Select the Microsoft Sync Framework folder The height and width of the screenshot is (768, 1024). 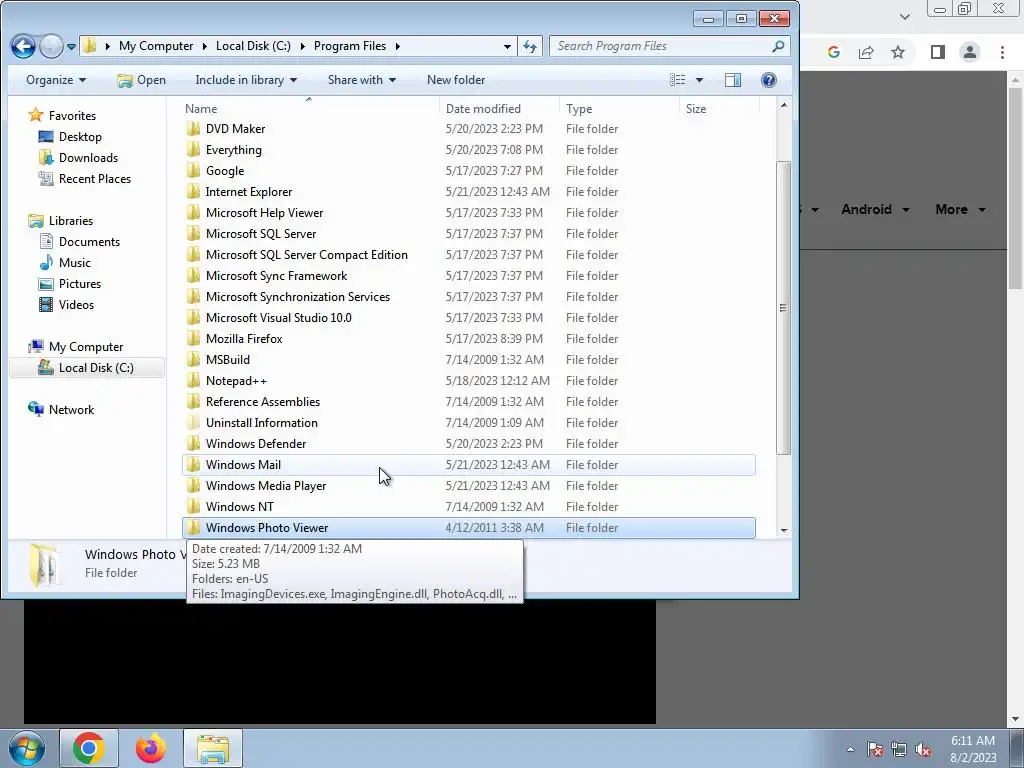pos(276,276)
